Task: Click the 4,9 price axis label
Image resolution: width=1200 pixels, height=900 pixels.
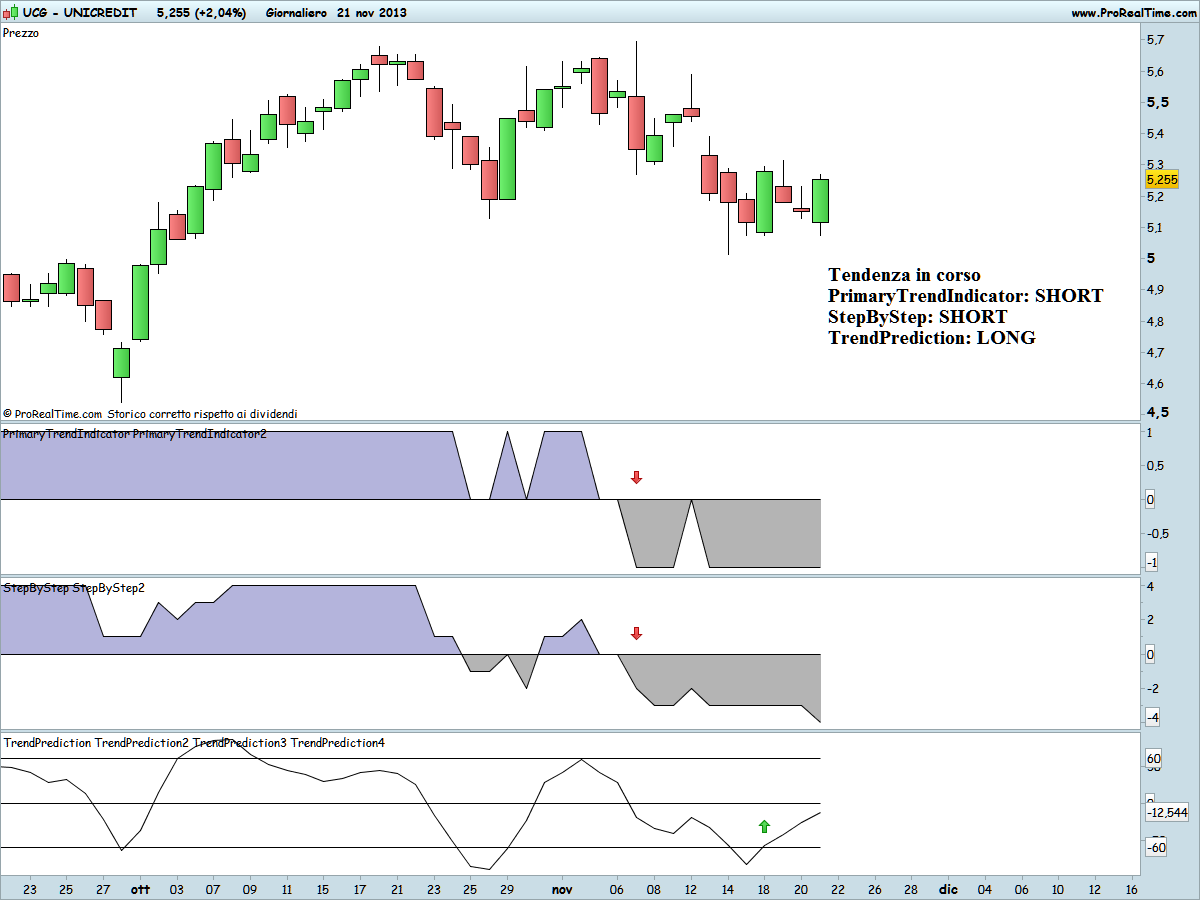Action: pos(1154,290)
